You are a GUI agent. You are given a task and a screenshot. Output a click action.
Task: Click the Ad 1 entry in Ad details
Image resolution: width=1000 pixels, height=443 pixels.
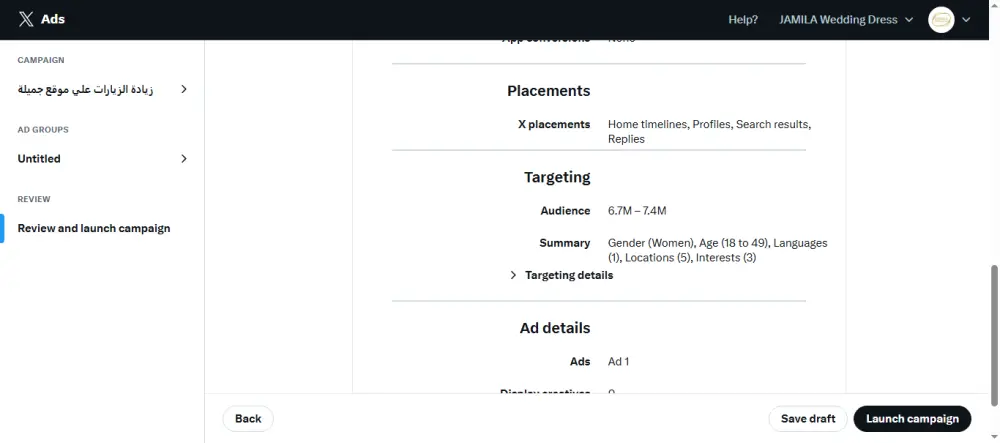coord(619,361)
